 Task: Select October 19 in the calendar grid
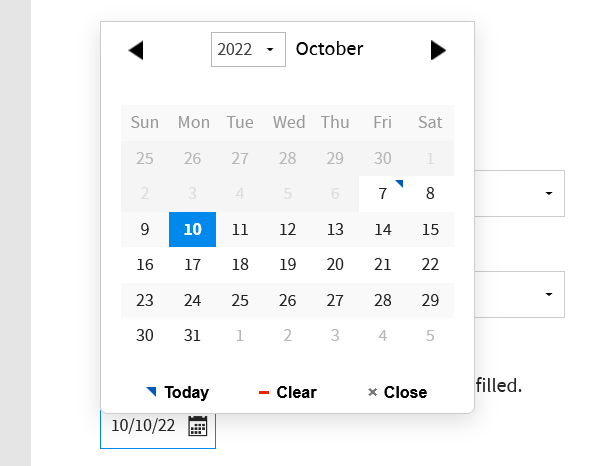pyautogui.click(x=288, y=265)
